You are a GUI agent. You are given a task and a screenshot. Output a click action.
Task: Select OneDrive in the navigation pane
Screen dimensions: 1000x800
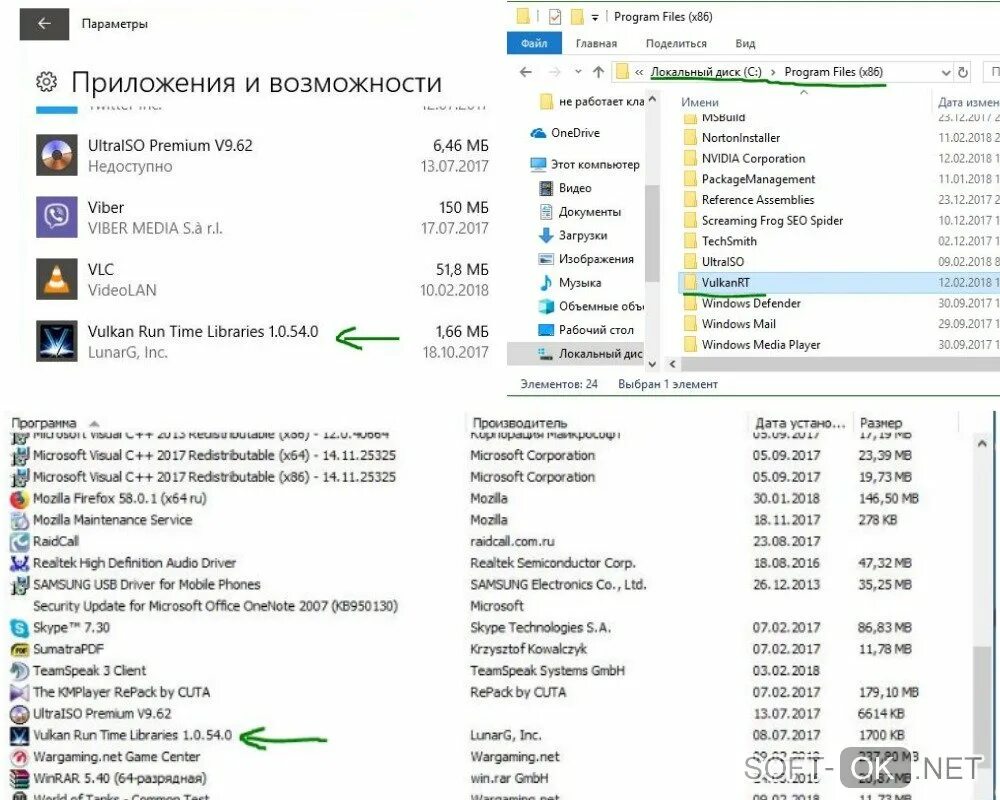[566, 133]
